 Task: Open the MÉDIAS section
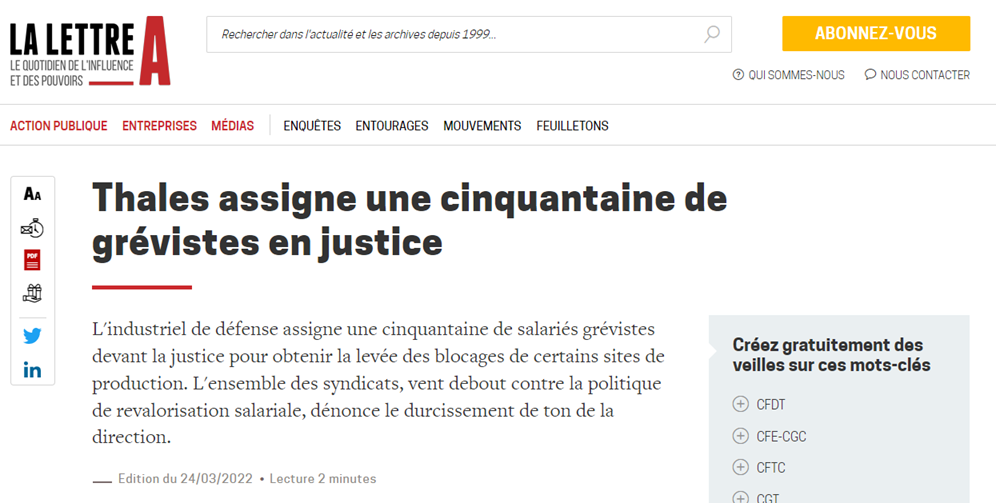pos(232,126)
